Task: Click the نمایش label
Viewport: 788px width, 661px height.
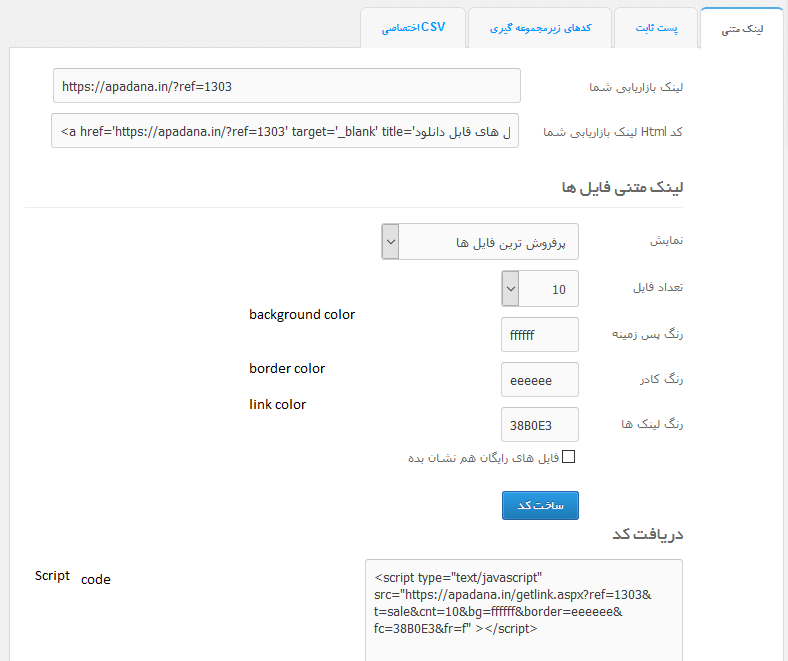Action: click(x=666, y=240)
